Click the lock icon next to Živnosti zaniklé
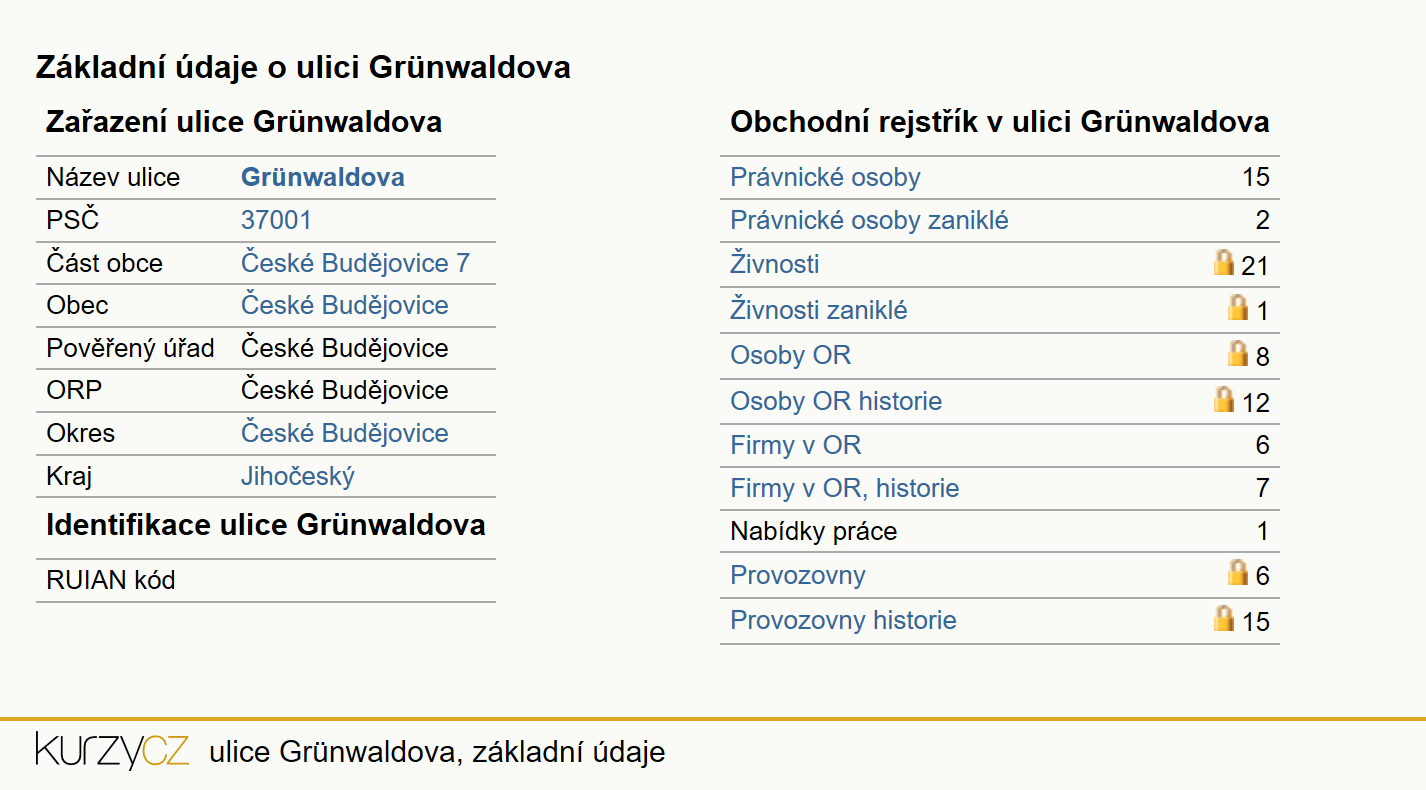Image resolution: width=1426 pixels, height=790 pixels. point(1238,307)
